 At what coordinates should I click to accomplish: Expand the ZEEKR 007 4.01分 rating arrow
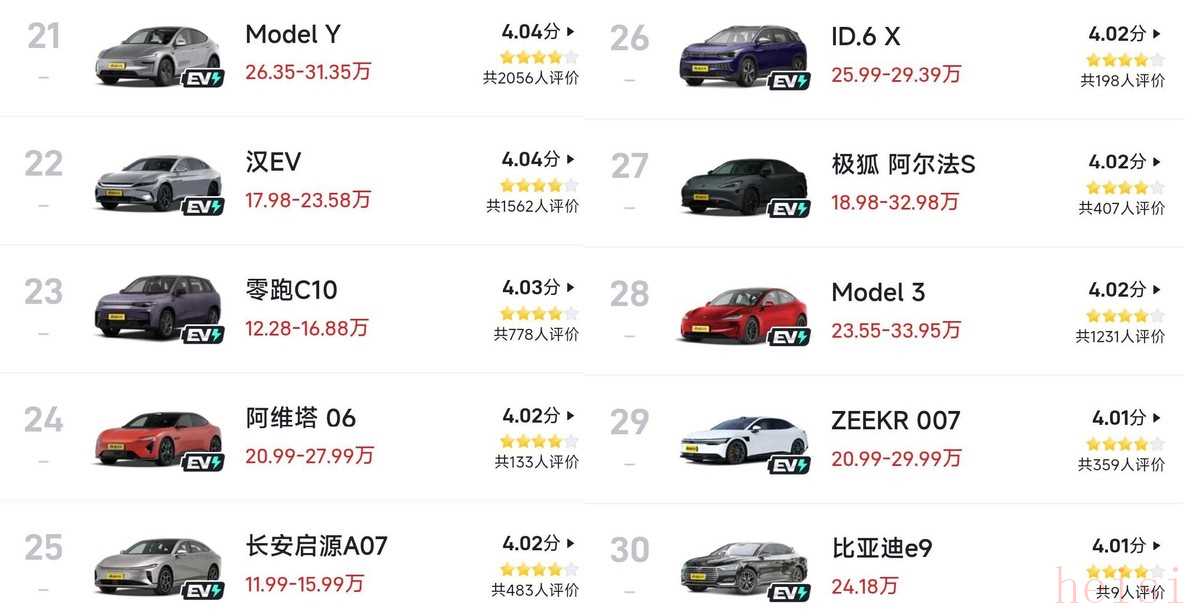coord(1157,418)
